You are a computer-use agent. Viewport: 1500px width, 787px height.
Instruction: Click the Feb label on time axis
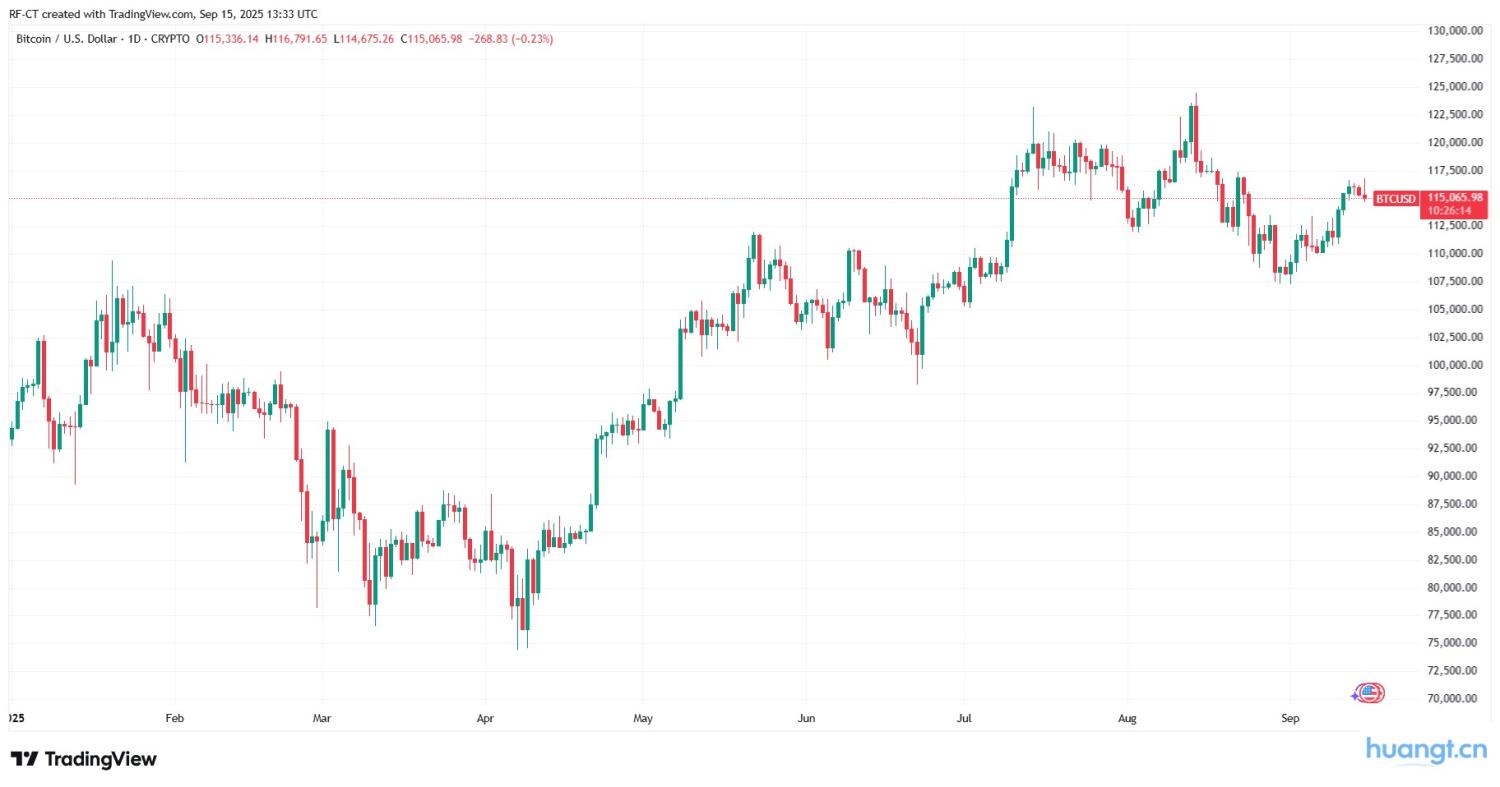click(x=175, y=718)
